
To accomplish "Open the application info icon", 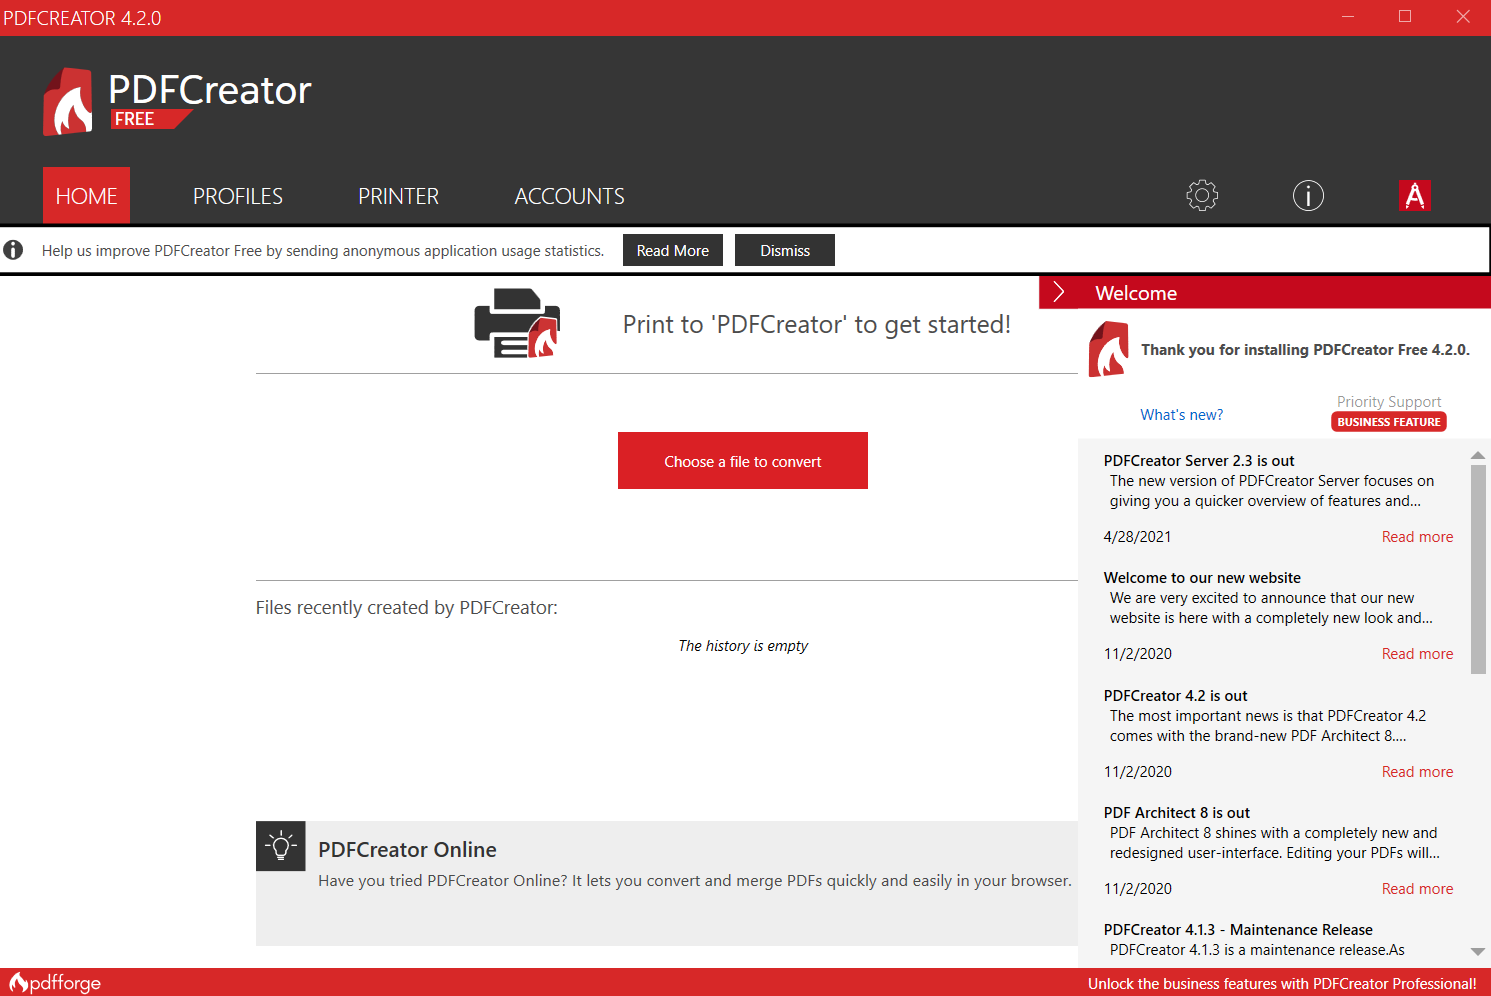I will click(1308, 195).
